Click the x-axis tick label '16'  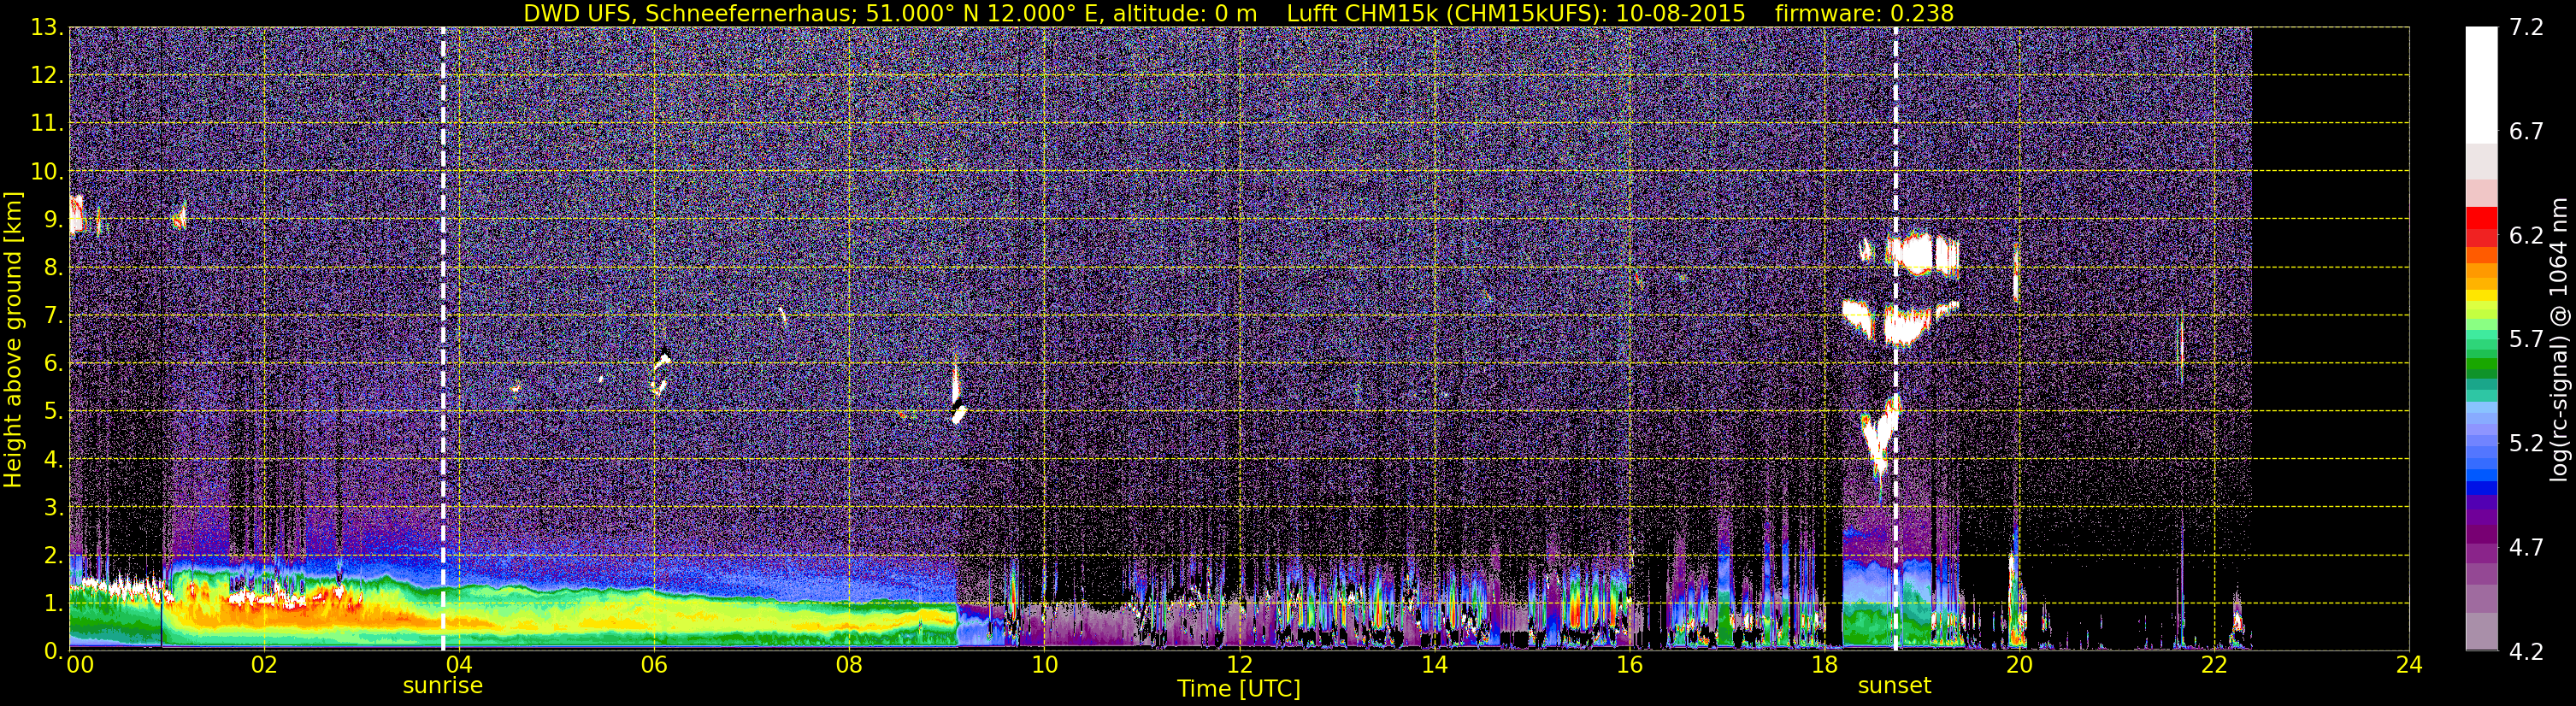[1629, 664]
